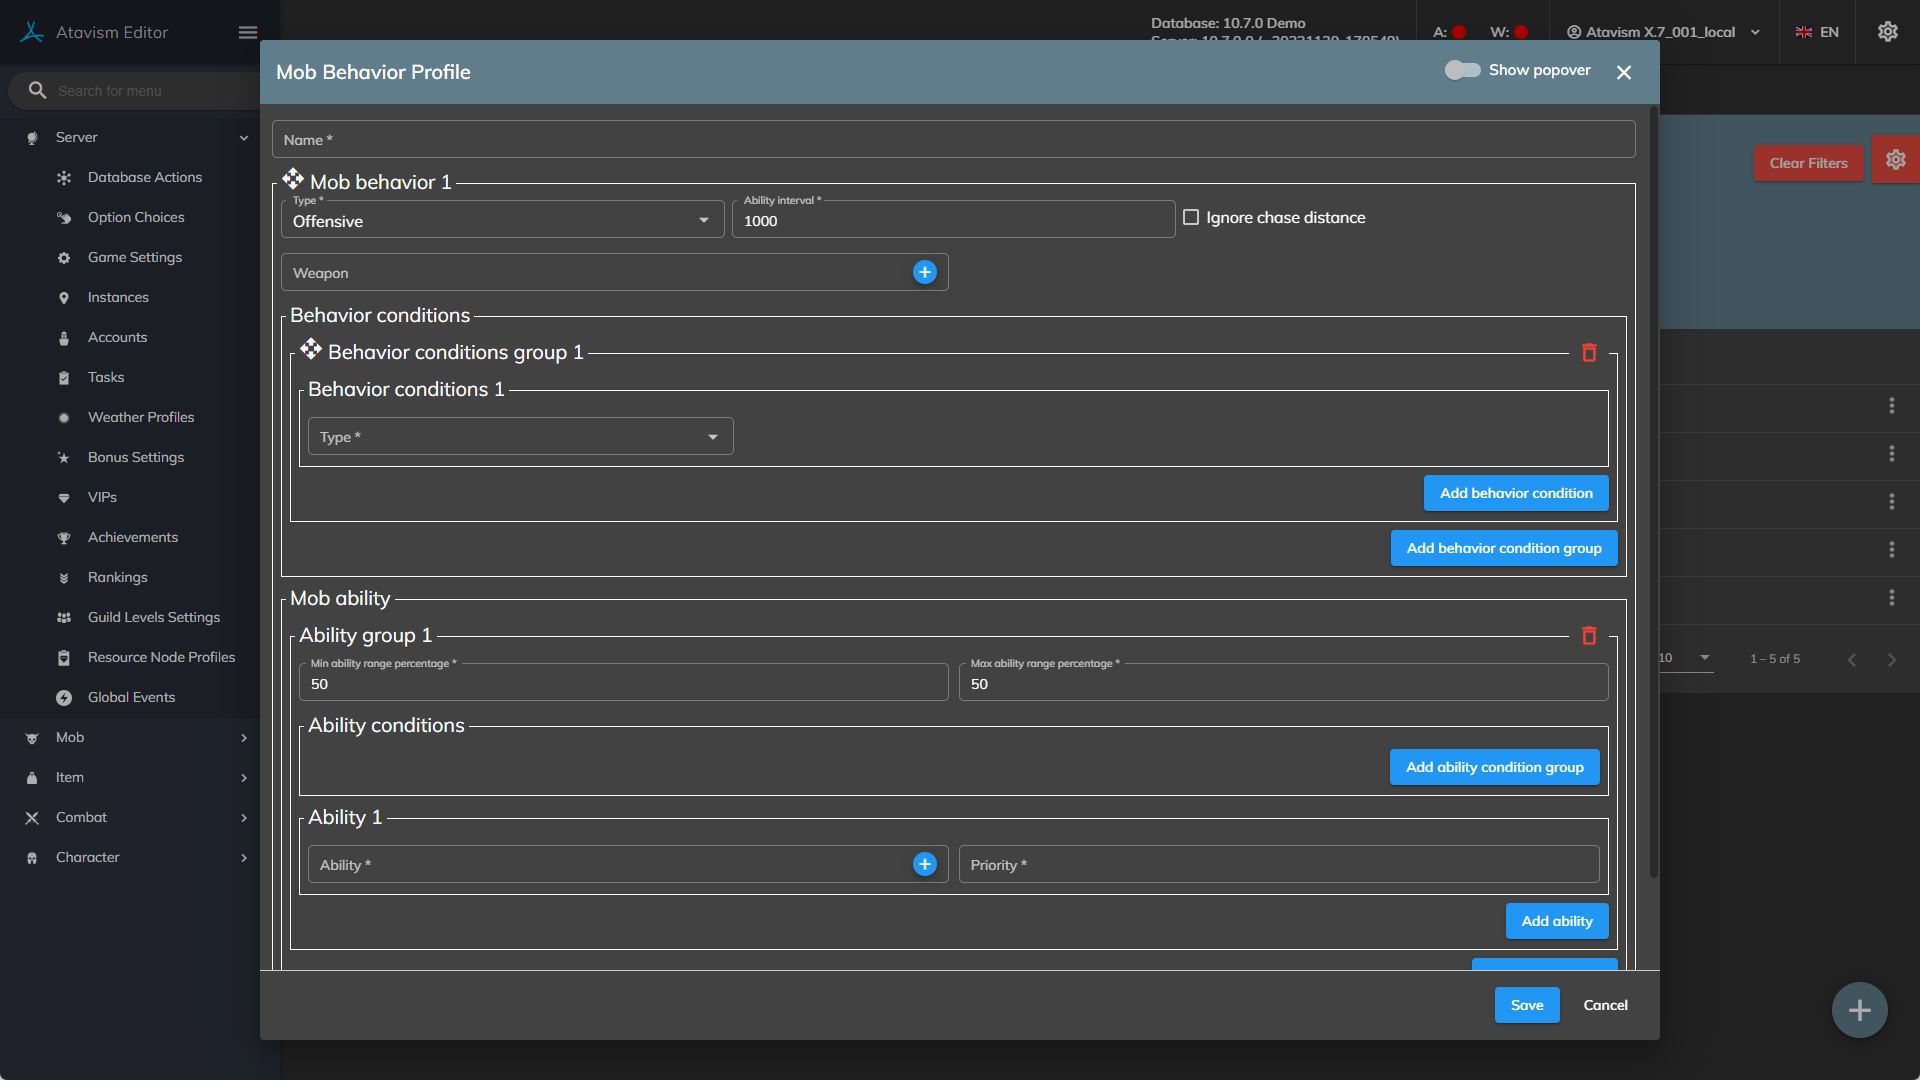
Task: Delete Ability group 1 with trash icon
Action: tap(1589, 636)
